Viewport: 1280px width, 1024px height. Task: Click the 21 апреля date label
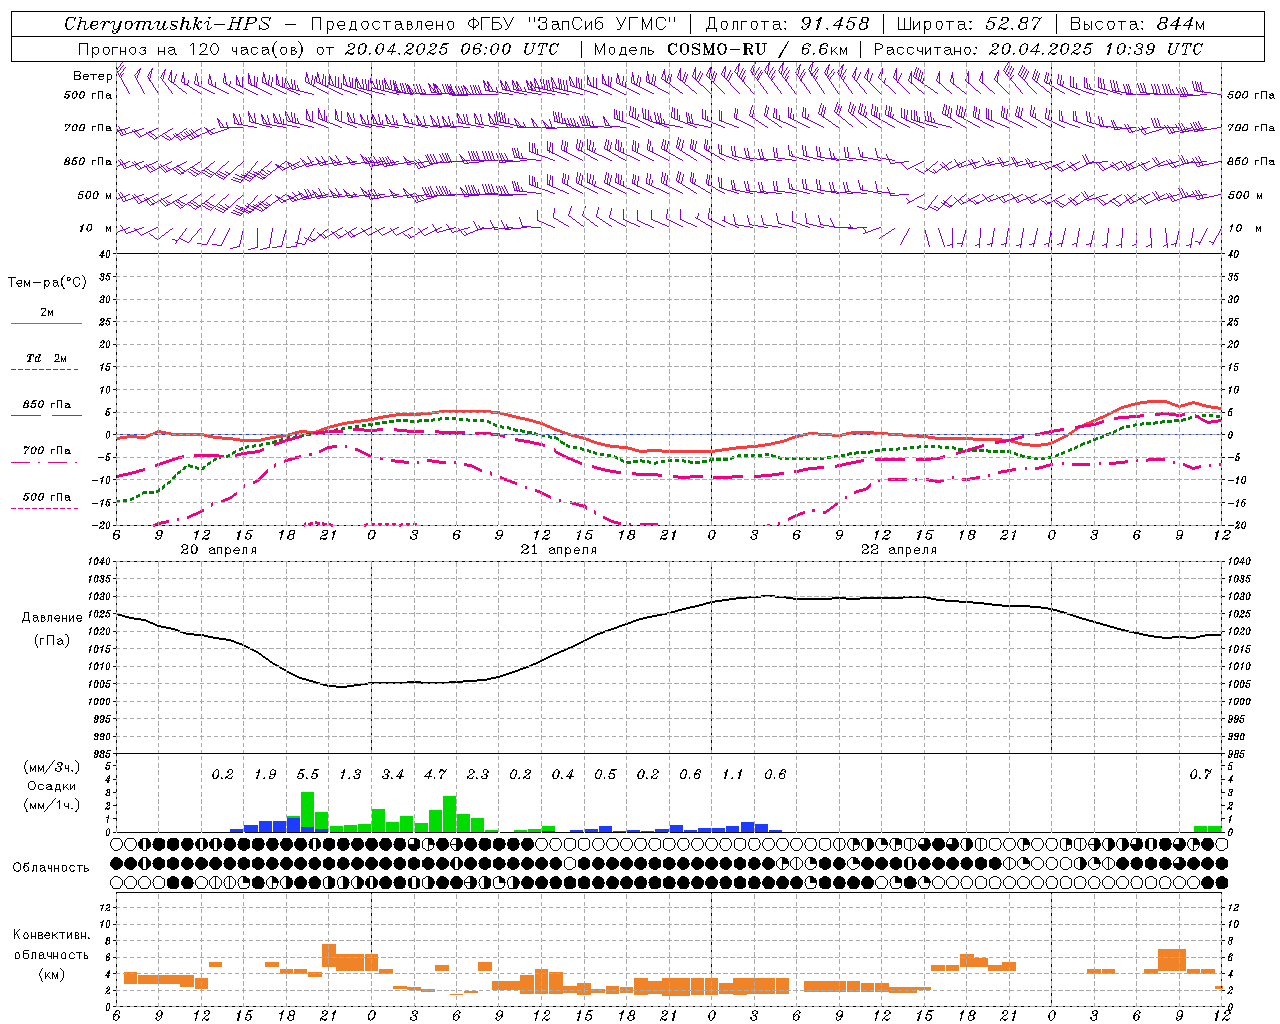coord(558,550)
